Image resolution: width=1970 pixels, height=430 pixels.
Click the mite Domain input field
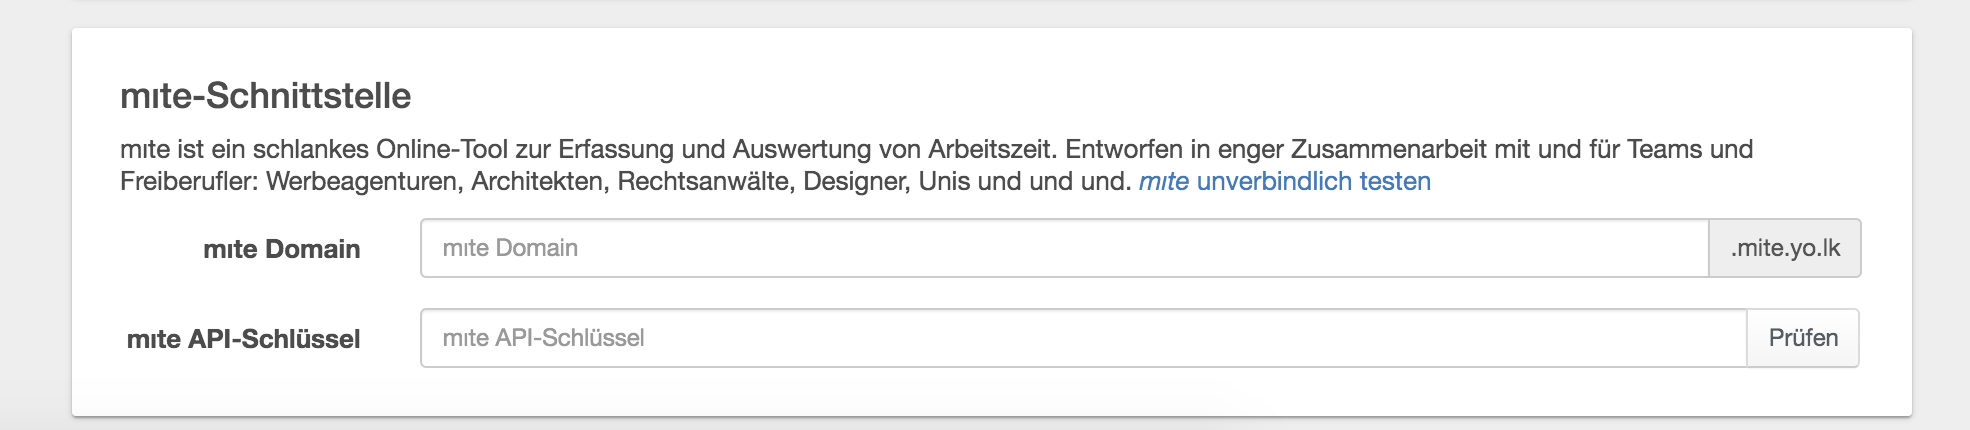(1064, 248)
